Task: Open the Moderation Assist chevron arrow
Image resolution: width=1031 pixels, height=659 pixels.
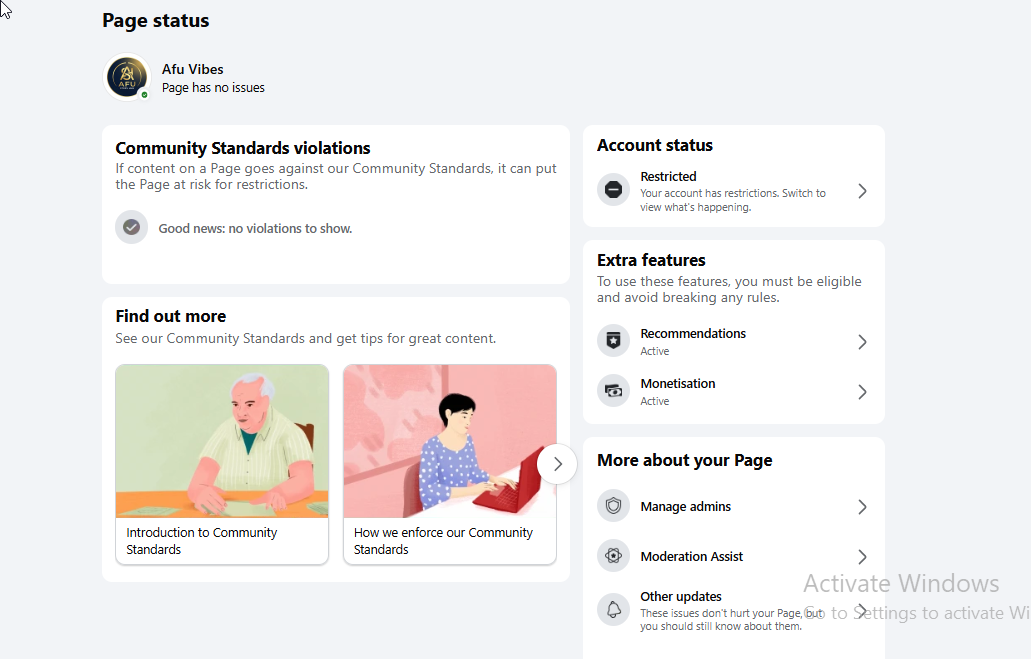Action: [862, 557]
